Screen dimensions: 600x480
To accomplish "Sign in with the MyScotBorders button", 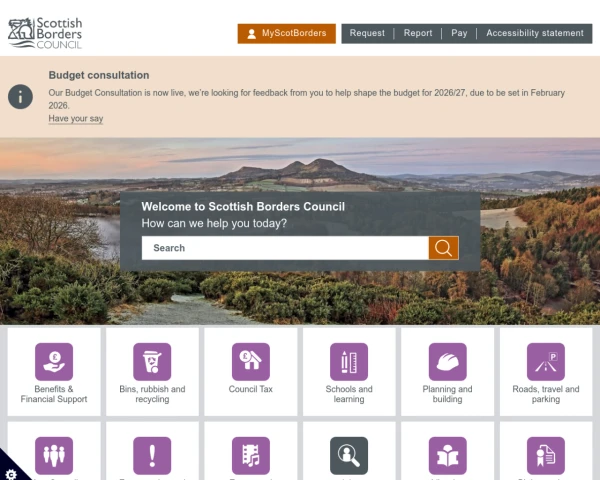I will coord(286,33).
